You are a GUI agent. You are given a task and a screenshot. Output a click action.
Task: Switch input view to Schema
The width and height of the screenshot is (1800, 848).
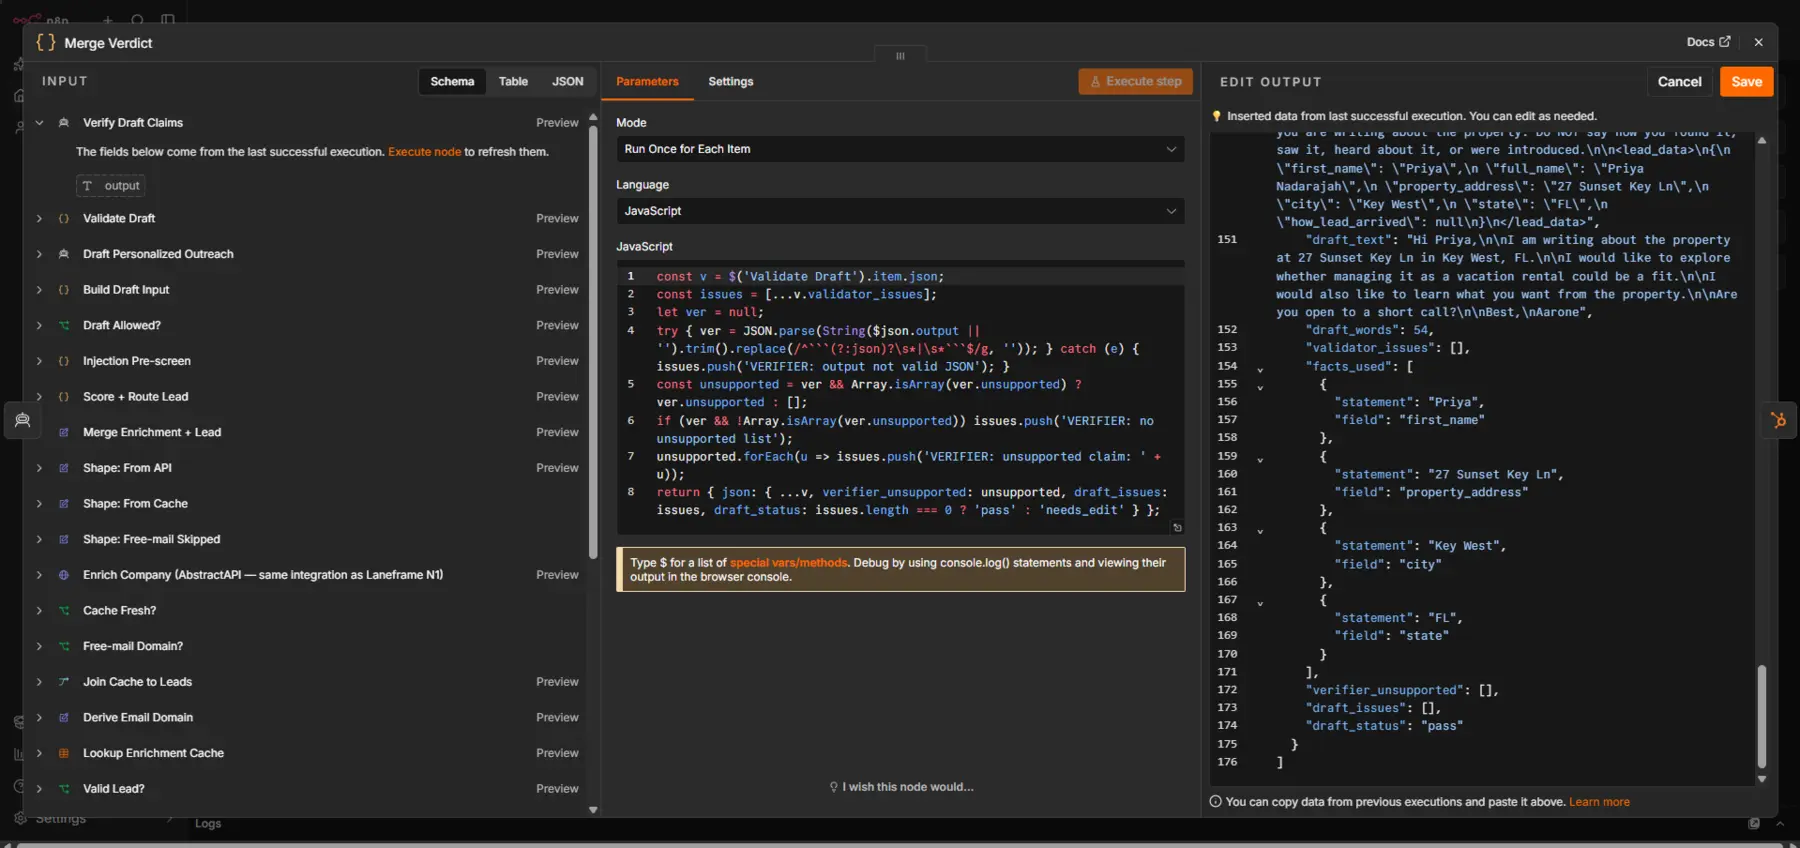click(452, 82)
